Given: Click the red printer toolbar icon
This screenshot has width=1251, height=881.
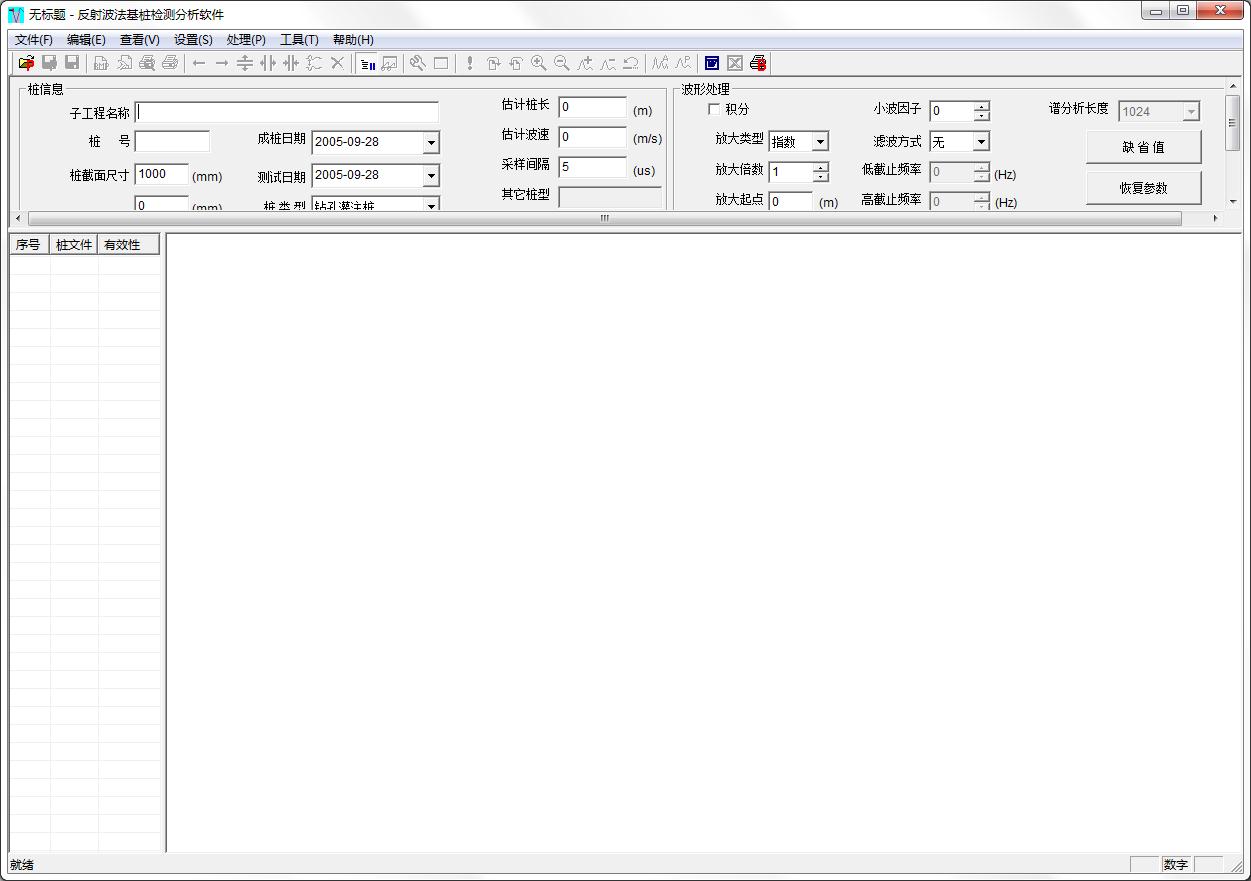Looking at the screenshot, I should [758, 63].
